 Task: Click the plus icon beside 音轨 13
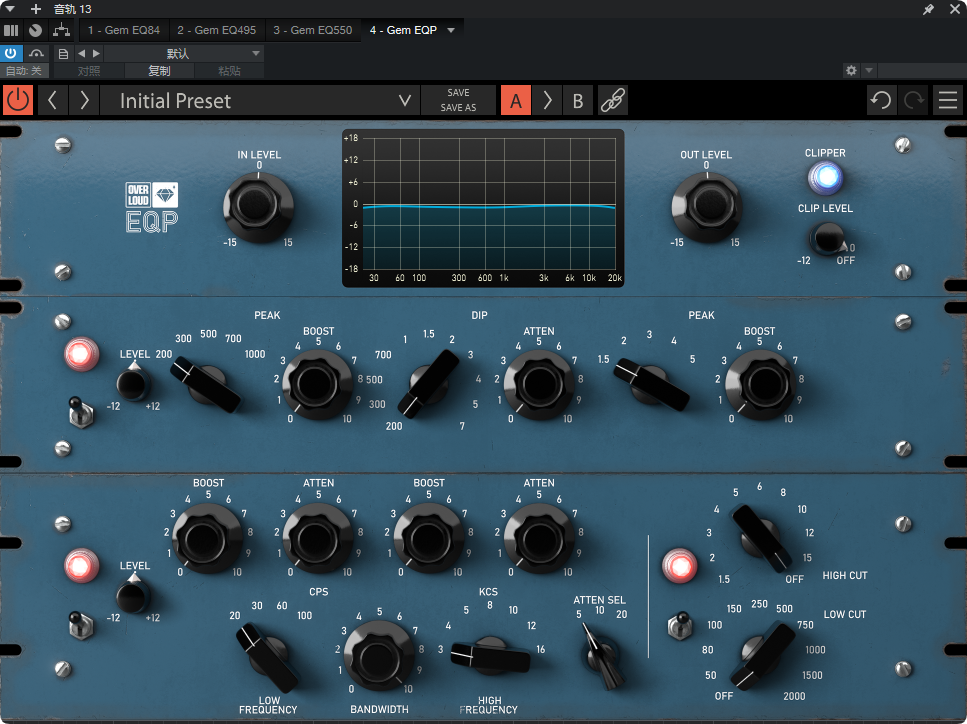click(36, 9)
